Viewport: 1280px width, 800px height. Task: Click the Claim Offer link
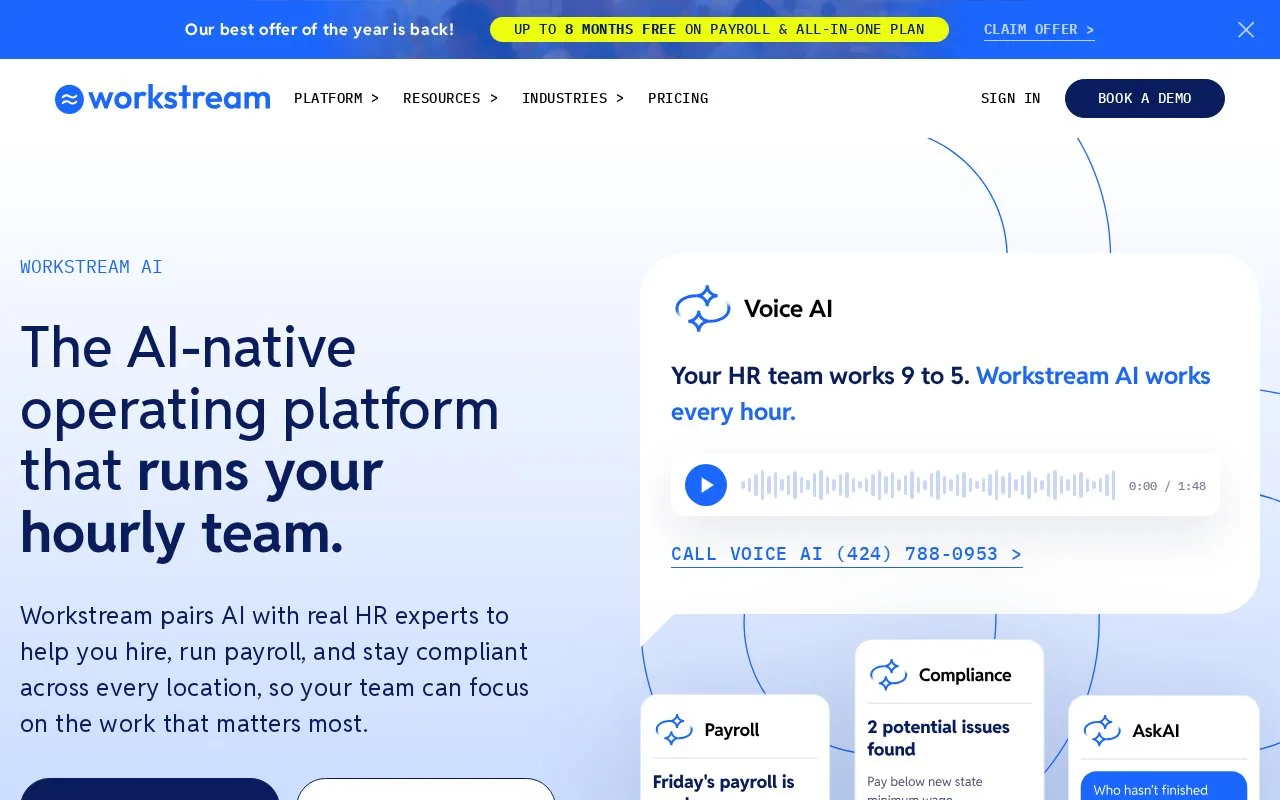pos(1039,30)
